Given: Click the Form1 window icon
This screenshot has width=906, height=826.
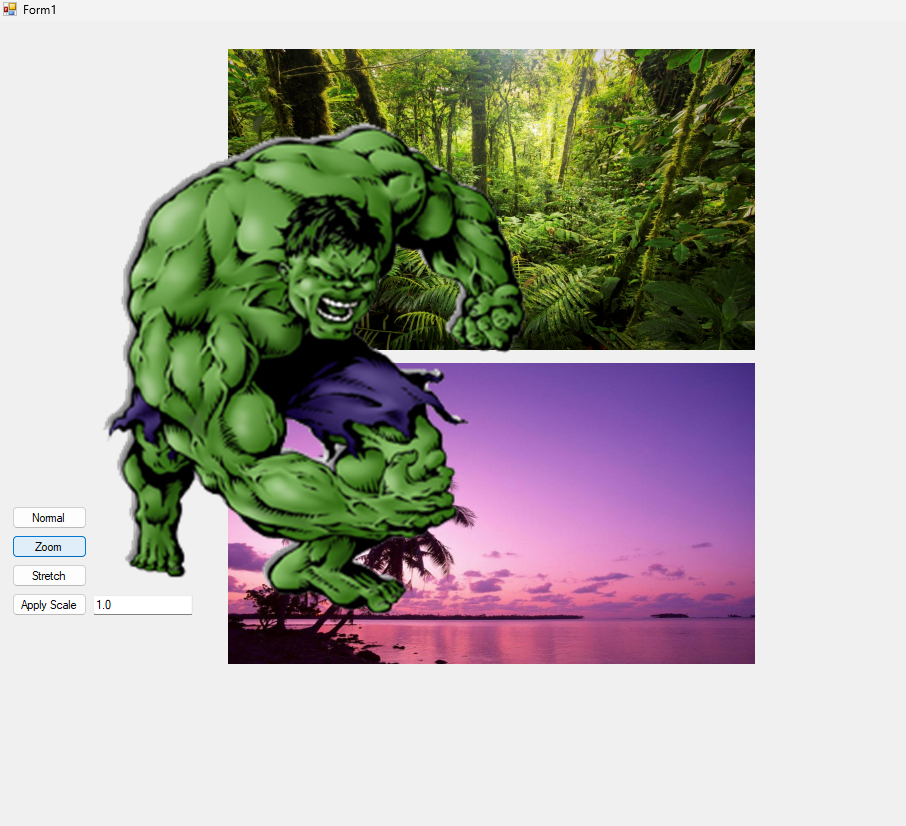Looking at the screenshot, I should (10, 9).
